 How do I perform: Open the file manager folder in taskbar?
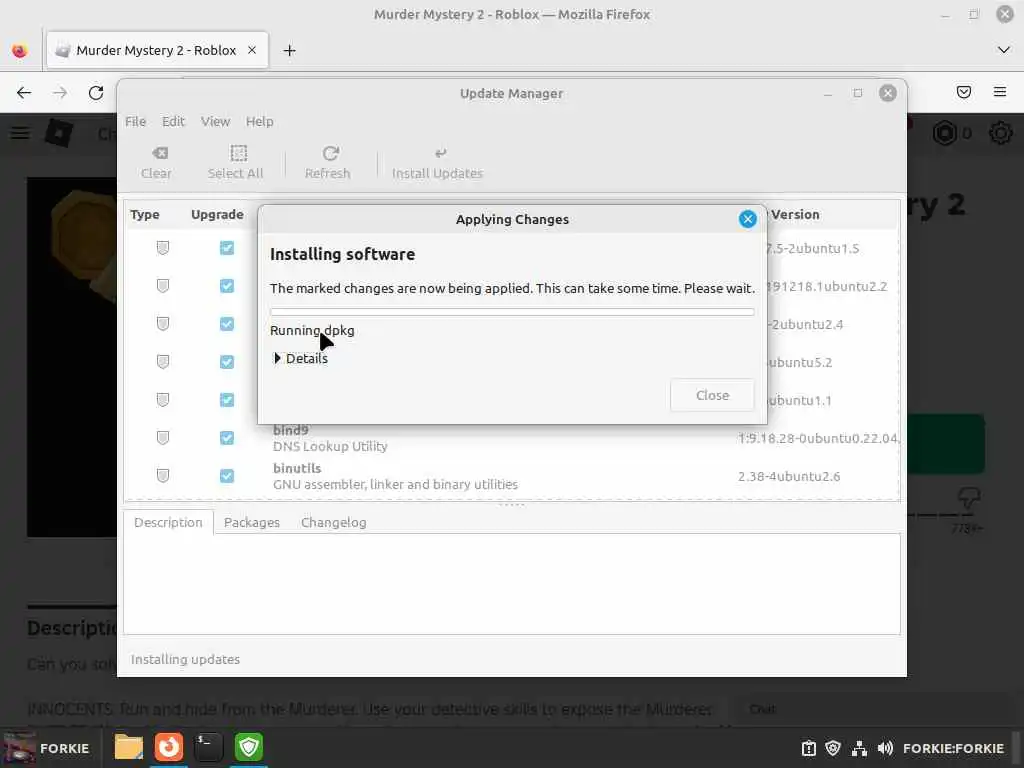(129, 747)
